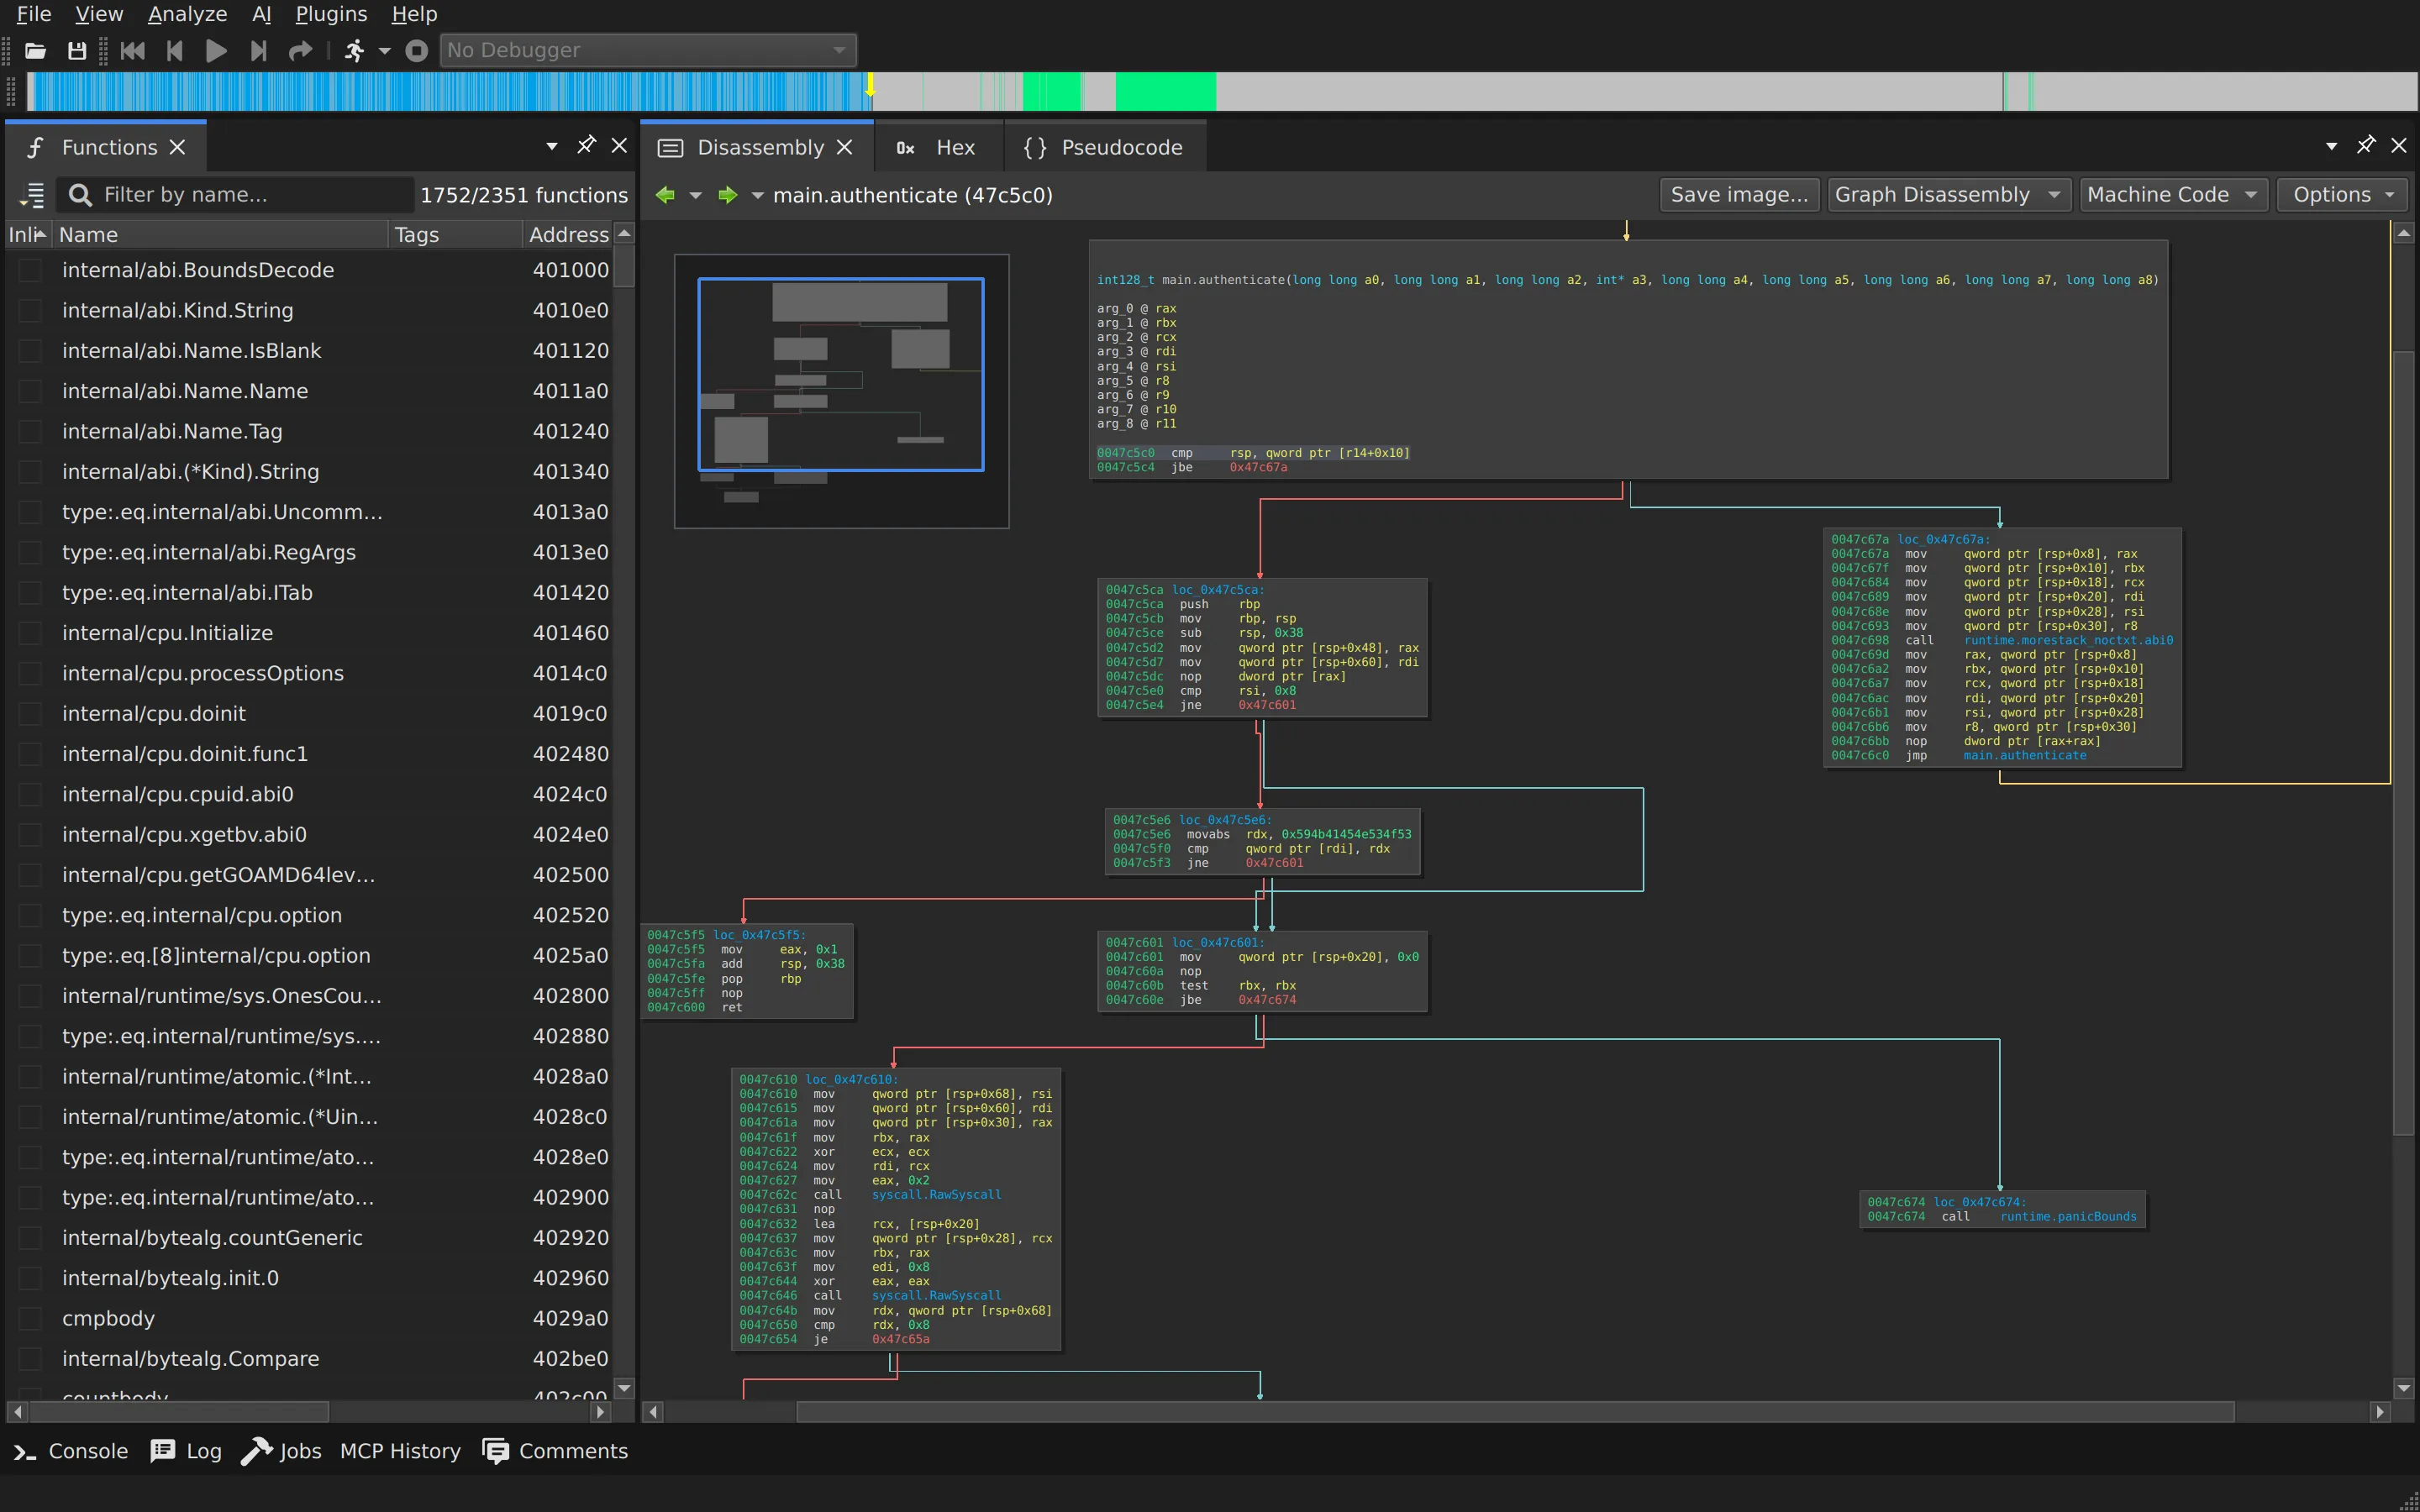The image size is (2420, 1512).
Task: Open attach options arrow beside running man
Action: point(385,50)
